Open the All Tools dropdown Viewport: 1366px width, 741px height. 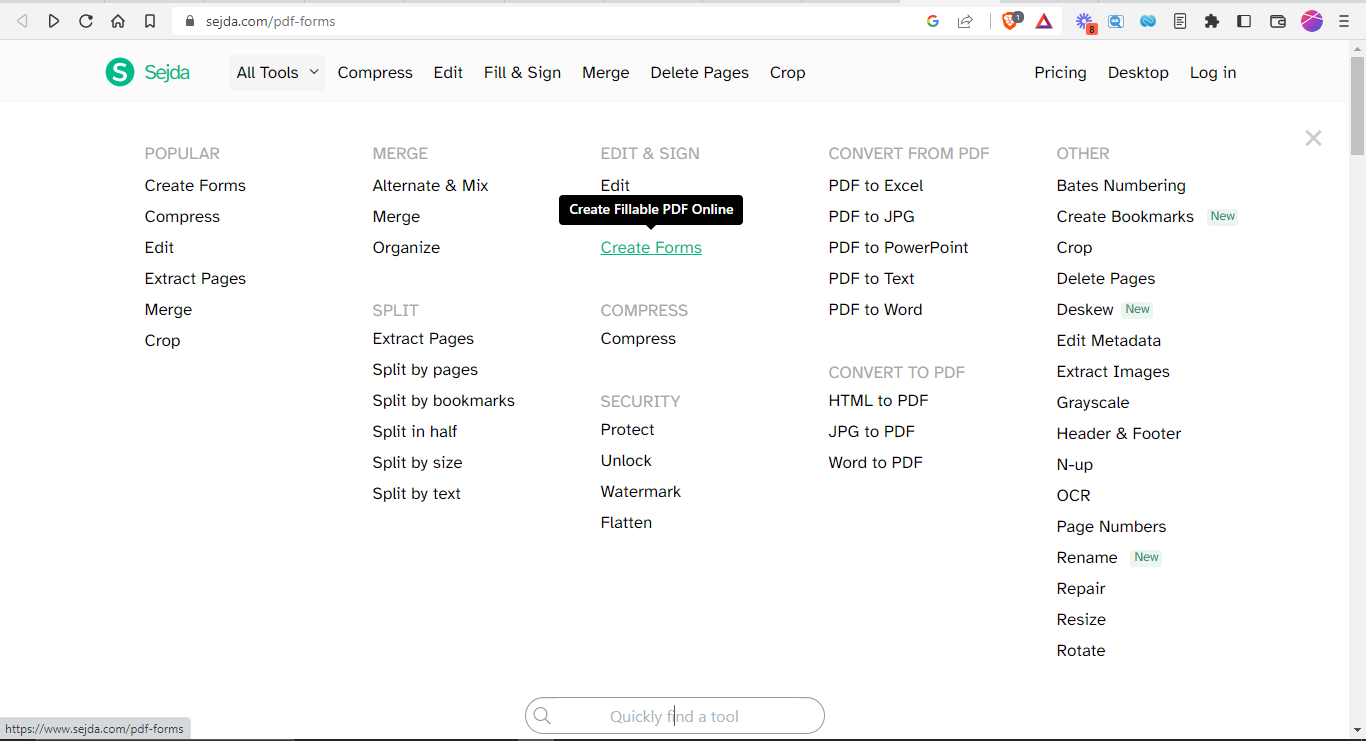276,72
